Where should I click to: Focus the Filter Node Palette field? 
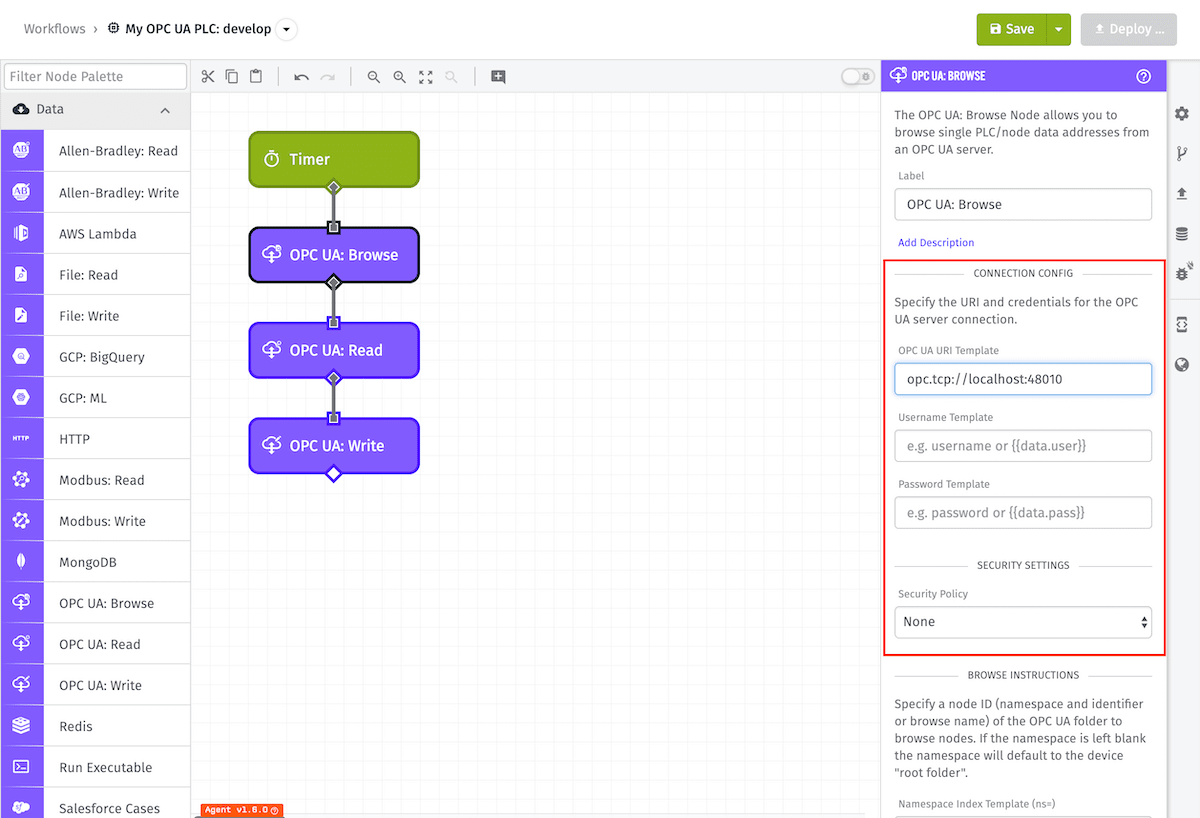point(96,76)
